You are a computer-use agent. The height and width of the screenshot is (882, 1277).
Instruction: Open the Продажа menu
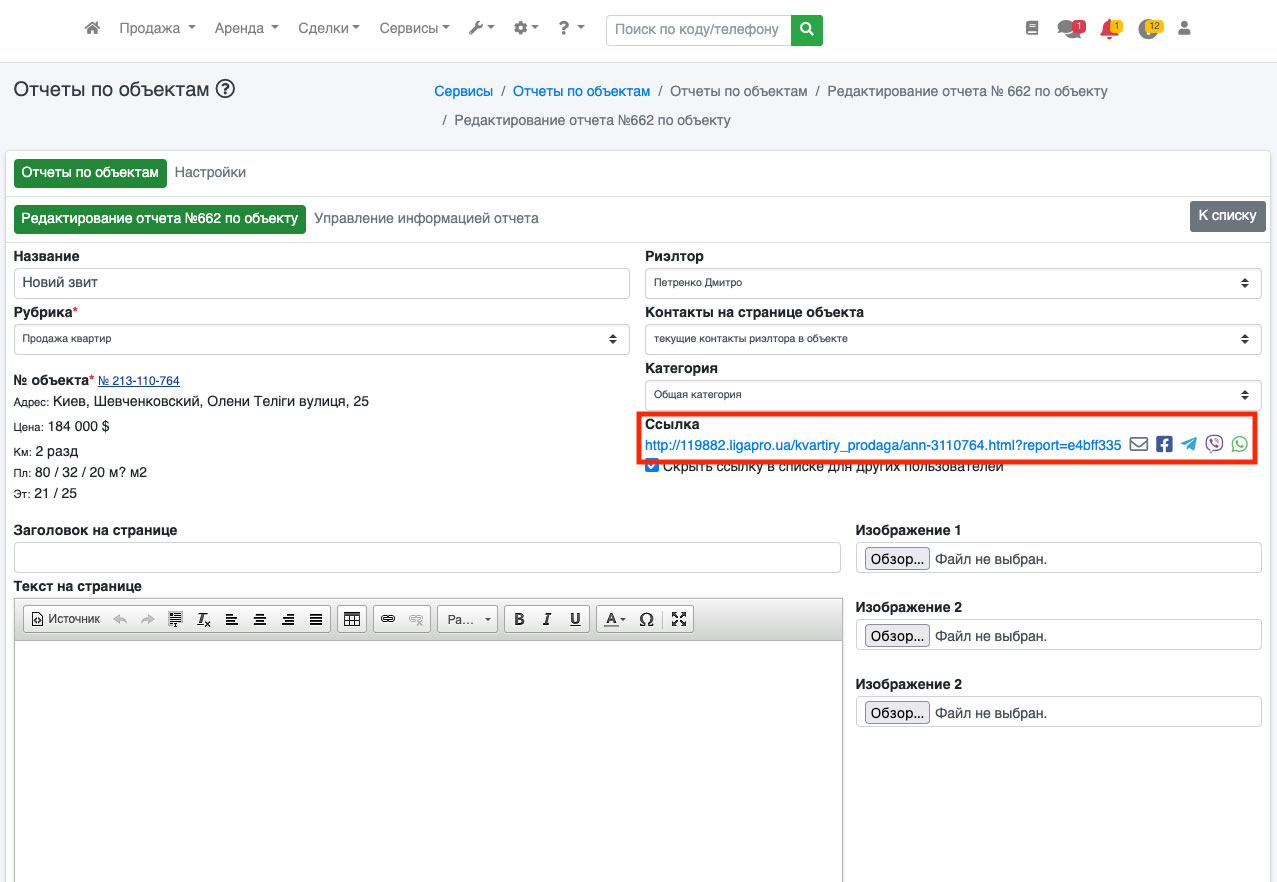point(157,29)
